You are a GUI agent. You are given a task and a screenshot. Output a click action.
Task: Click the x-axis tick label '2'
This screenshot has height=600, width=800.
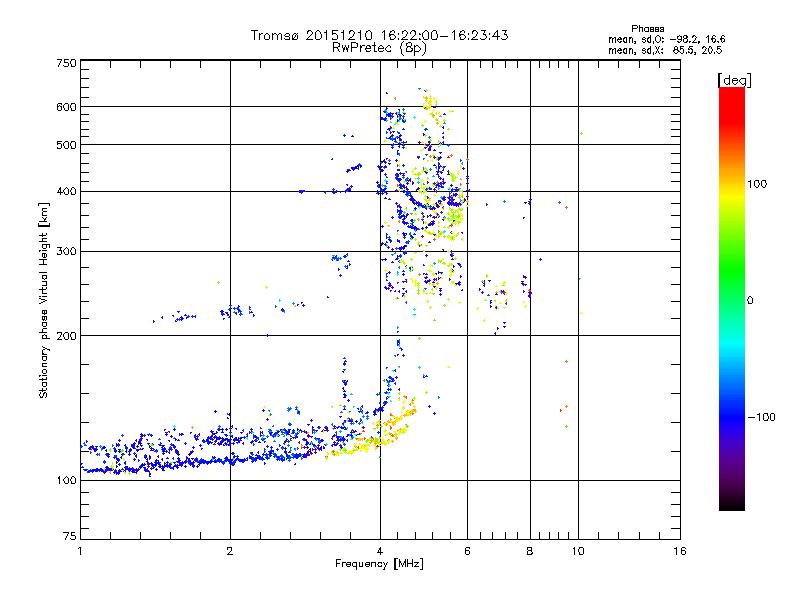click(x=230, y=551)
